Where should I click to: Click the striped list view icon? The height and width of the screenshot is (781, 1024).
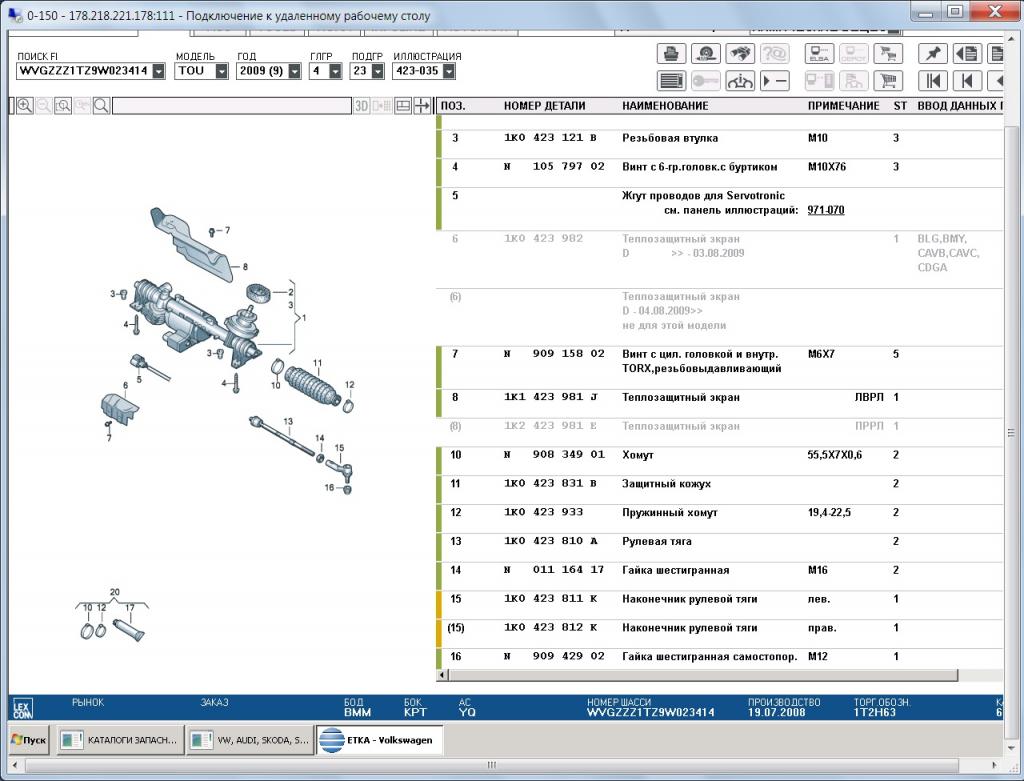(x=671, y=81)
